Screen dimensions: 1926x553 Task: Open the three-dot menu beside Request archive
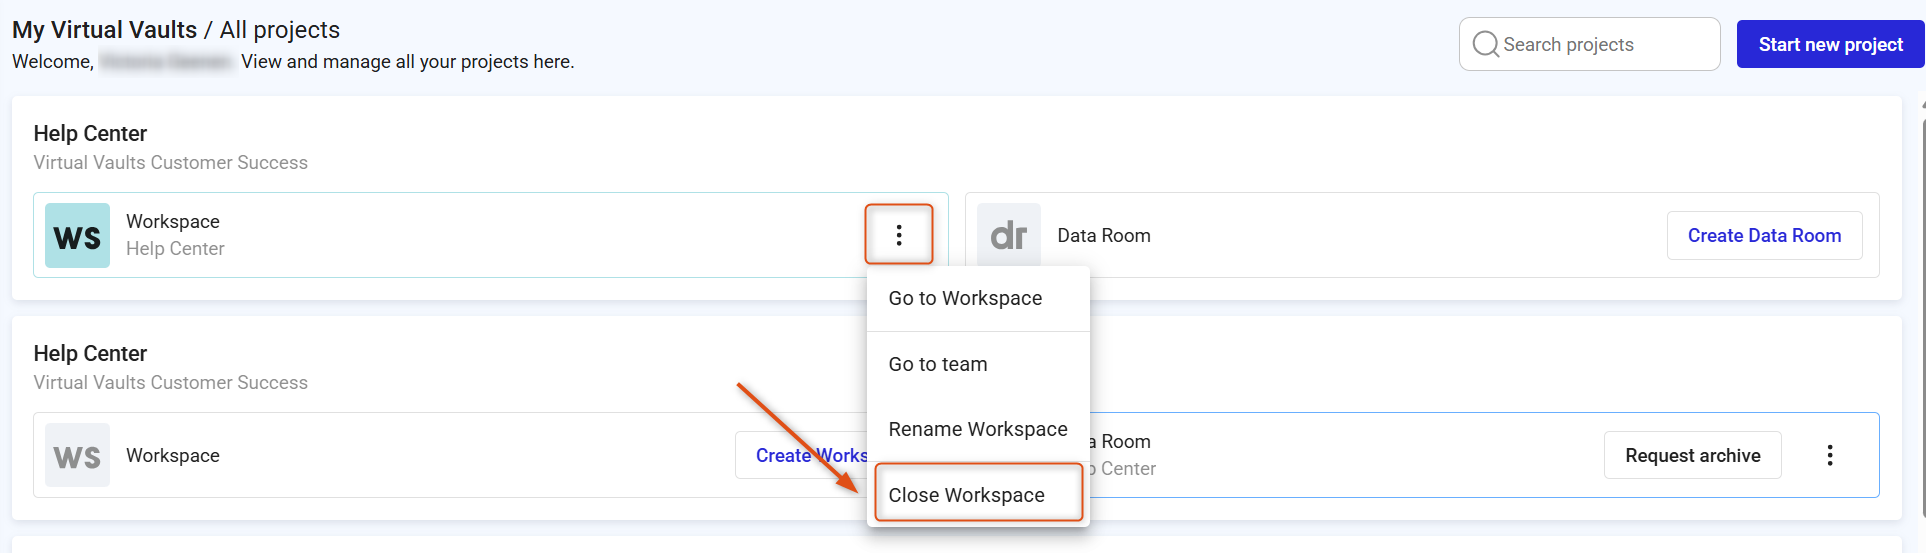(x=1830, y=455)
